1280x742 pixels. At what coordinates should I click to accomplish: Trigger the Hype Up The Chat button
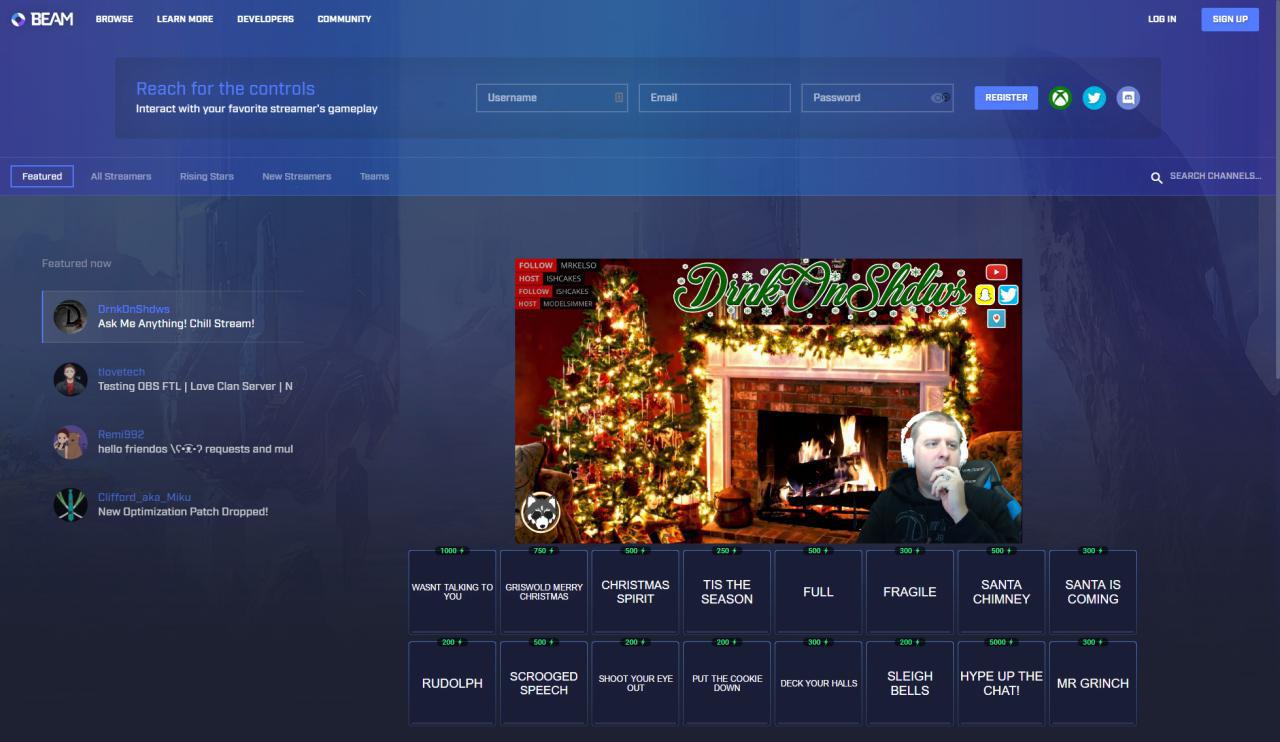[1001, 683]
